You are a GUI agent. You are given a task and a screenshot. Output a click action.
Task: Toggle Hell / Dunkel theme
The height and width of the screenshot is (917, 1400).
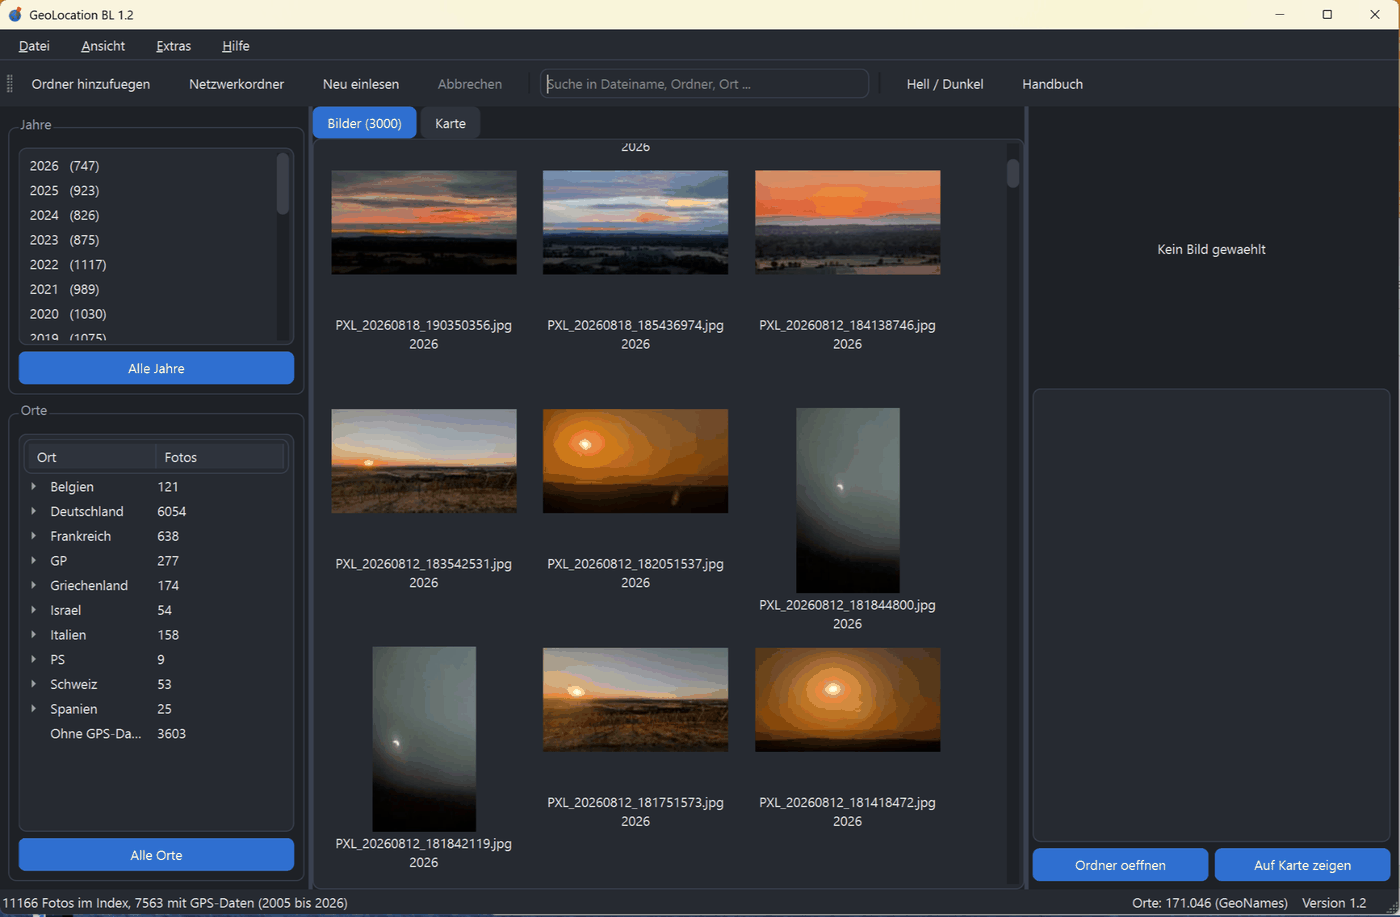tap(945, 84)
